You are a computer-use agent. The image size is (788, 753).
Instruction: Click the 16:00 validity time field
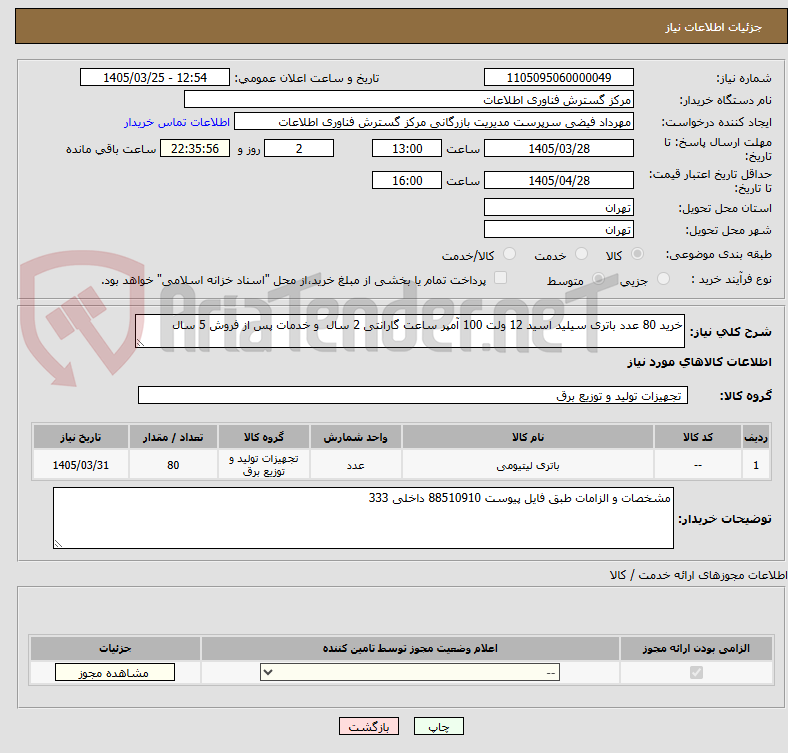point(407,180)
